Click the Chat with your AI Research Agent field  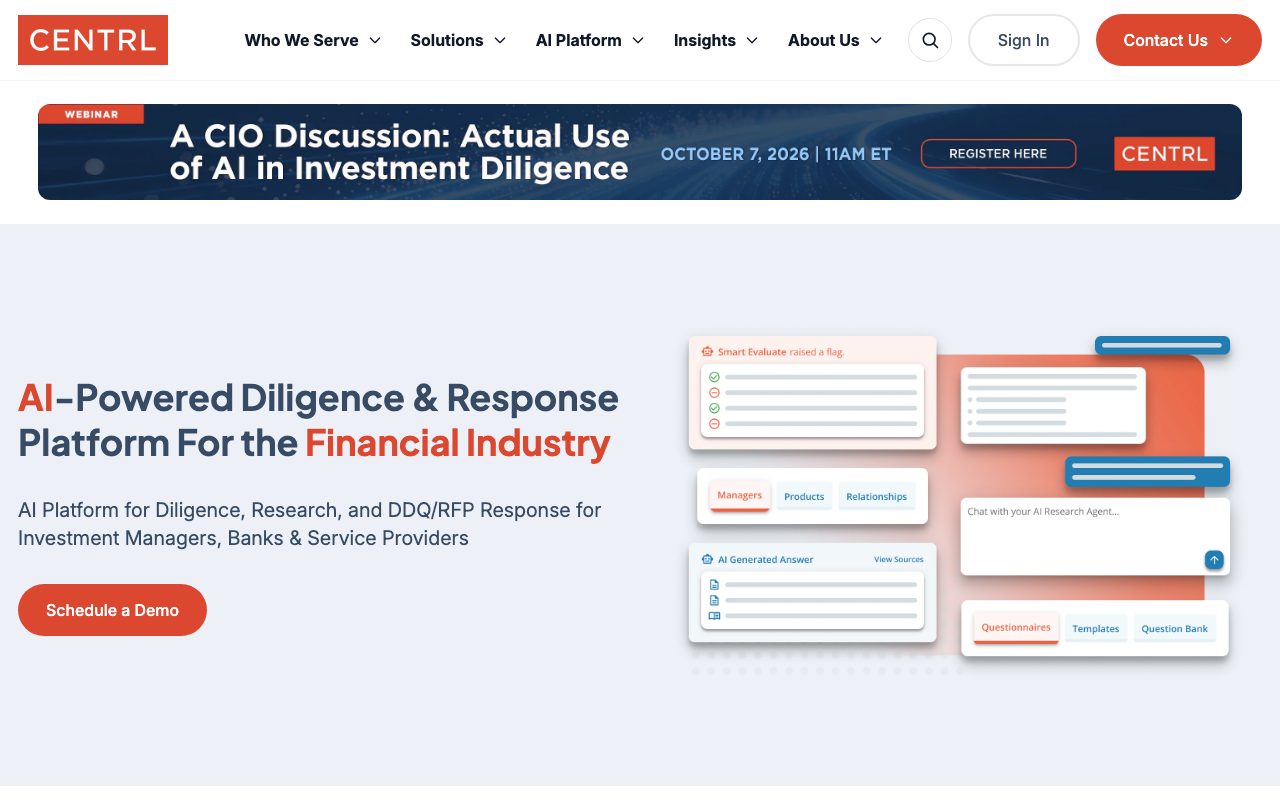pyautogui.click(x=1095, y=536)
